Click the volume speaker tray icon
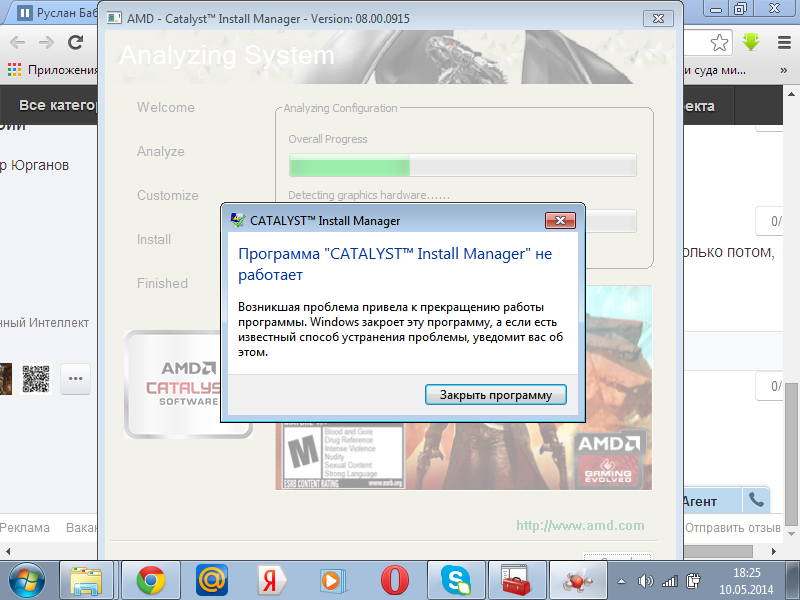Viewport: 800px width, 600px height. [645, 581]
